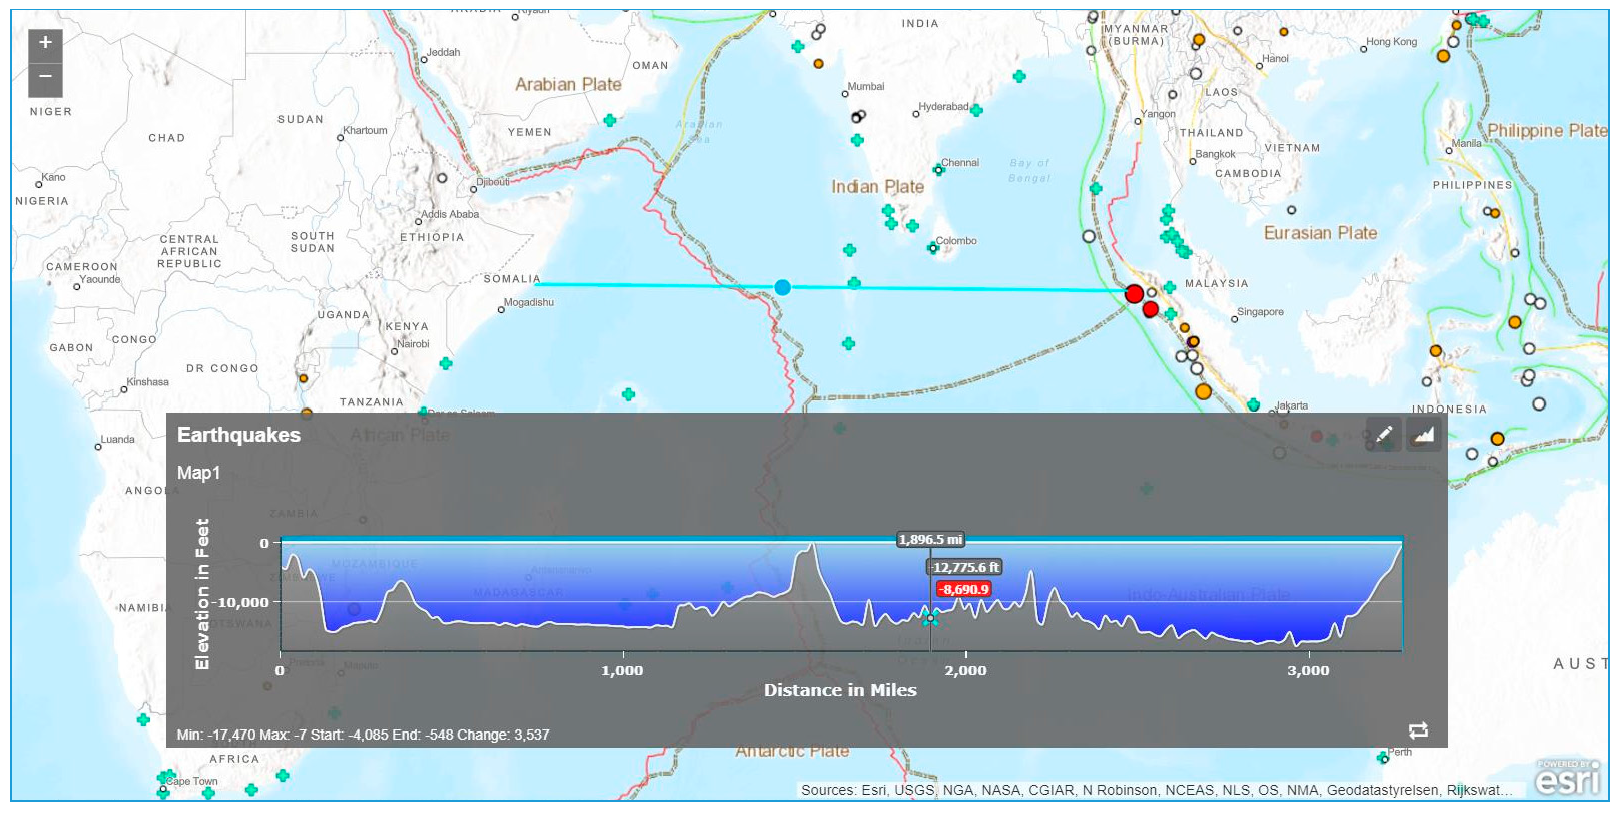
Task: Select green cross marker east of Nairobi
Action: pos(446,363)
